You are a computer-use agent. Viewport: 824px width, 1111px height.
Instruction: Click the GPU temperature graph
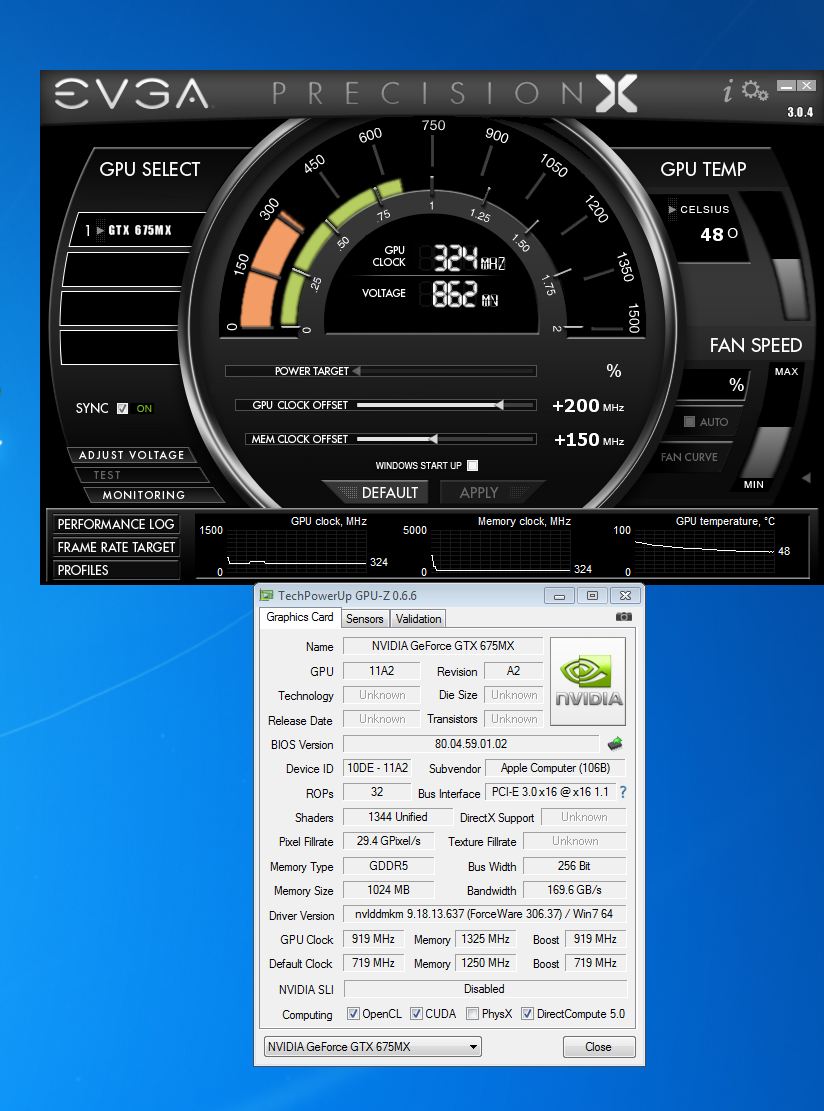(x=704, y=553)
